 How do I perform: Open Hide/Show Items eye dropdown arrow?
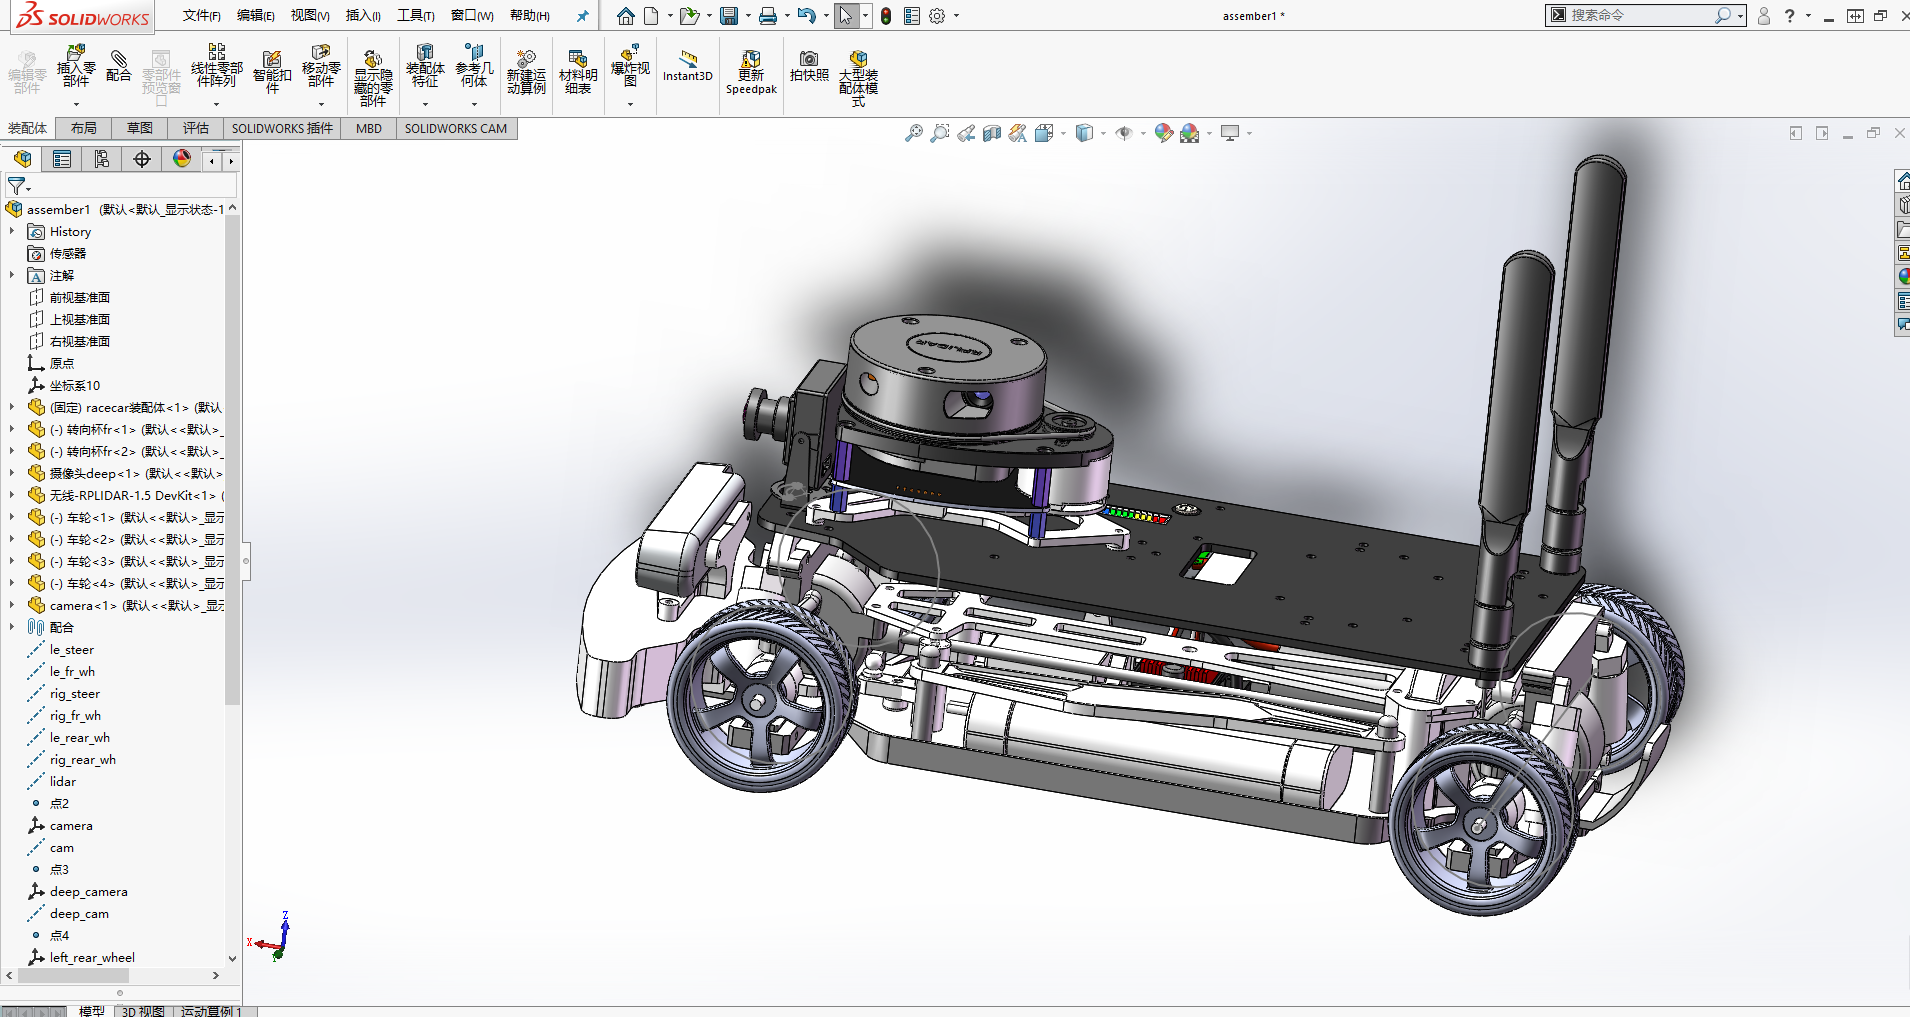(1143, 133)
